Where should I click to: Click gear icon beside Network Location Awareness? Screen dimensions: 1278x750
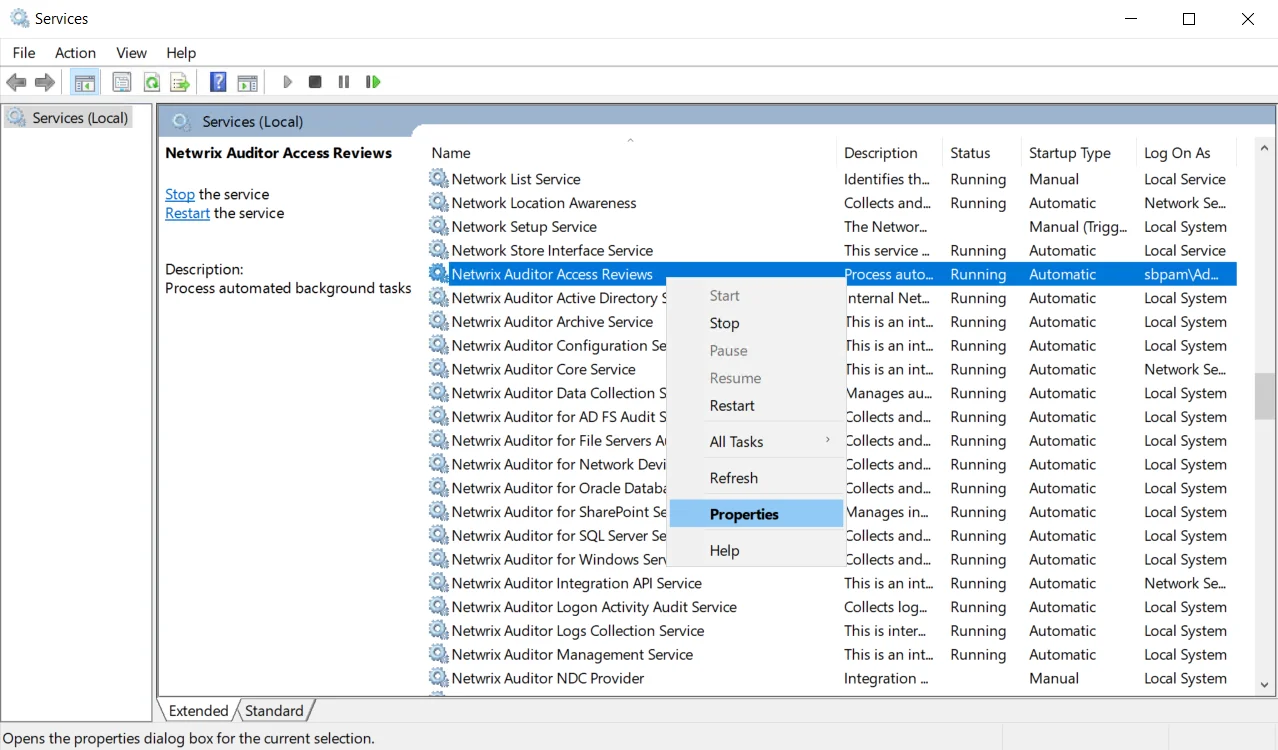[438, 202]
